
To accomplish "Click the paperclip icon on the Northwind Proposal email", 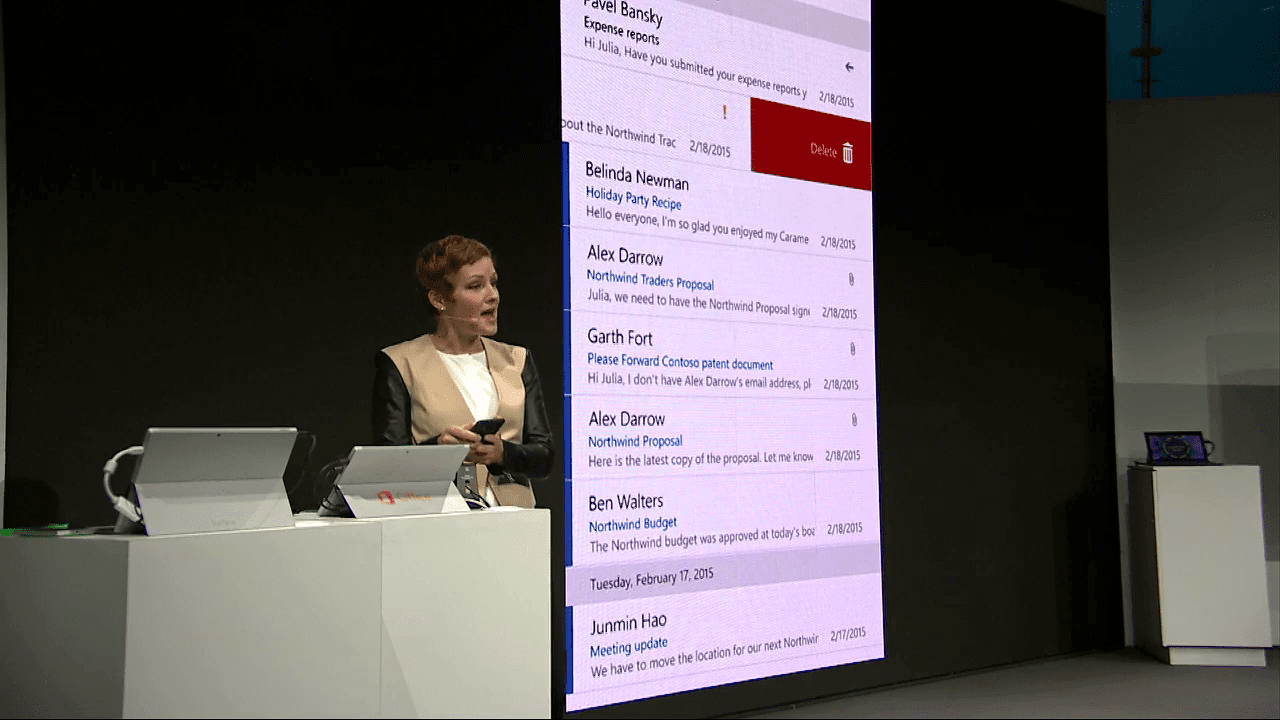I will click(854, 419).
